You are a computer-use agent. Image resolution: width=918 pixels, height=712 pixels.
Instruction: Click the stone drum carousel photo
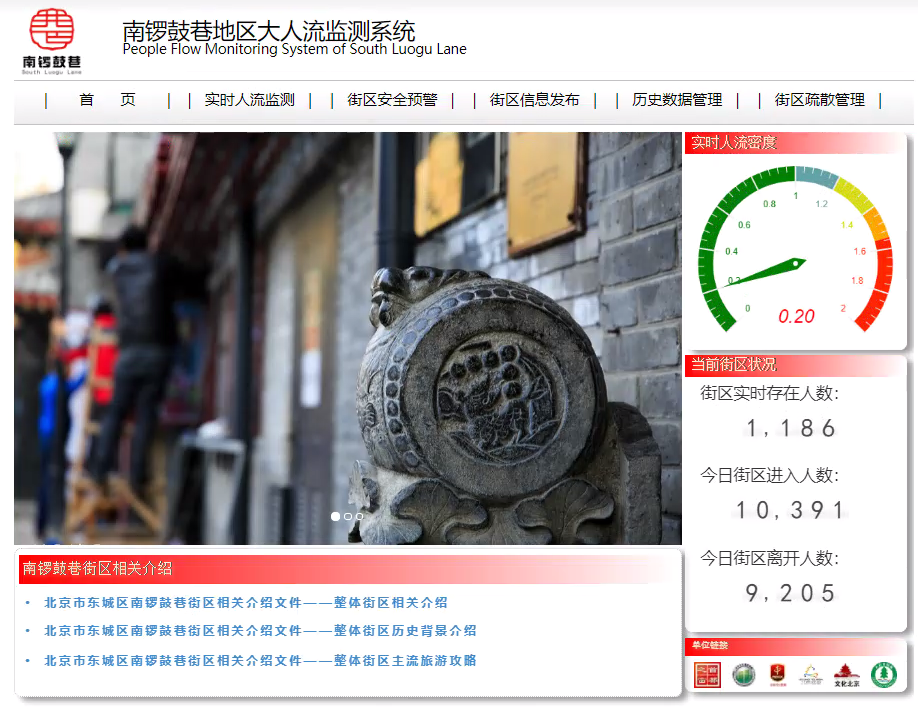tap(348, 338)
